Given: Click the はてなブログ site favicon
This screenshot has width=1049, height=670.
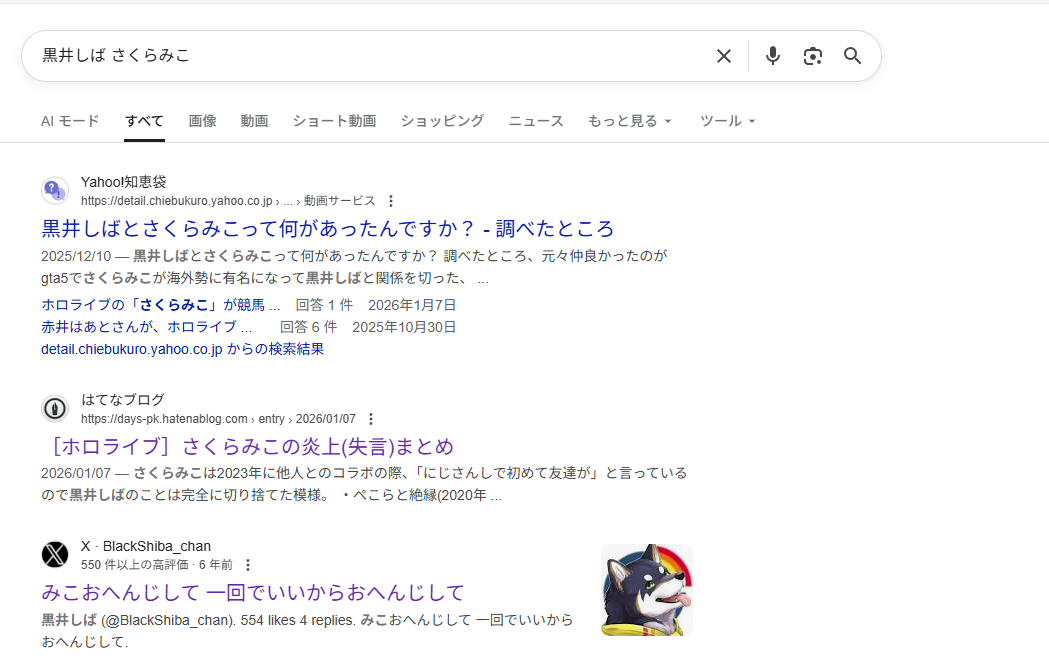Looking at the screenshot, I should [x=55, y=409].
